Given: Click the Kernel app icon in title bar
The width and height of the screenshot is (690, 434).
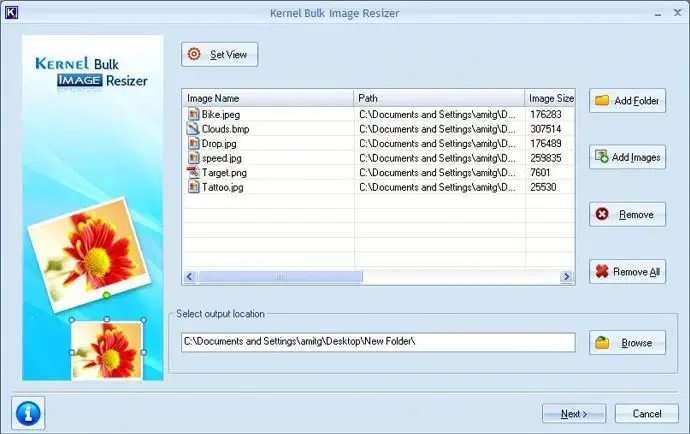Looking at the screenshot, I should pos(11,12).
